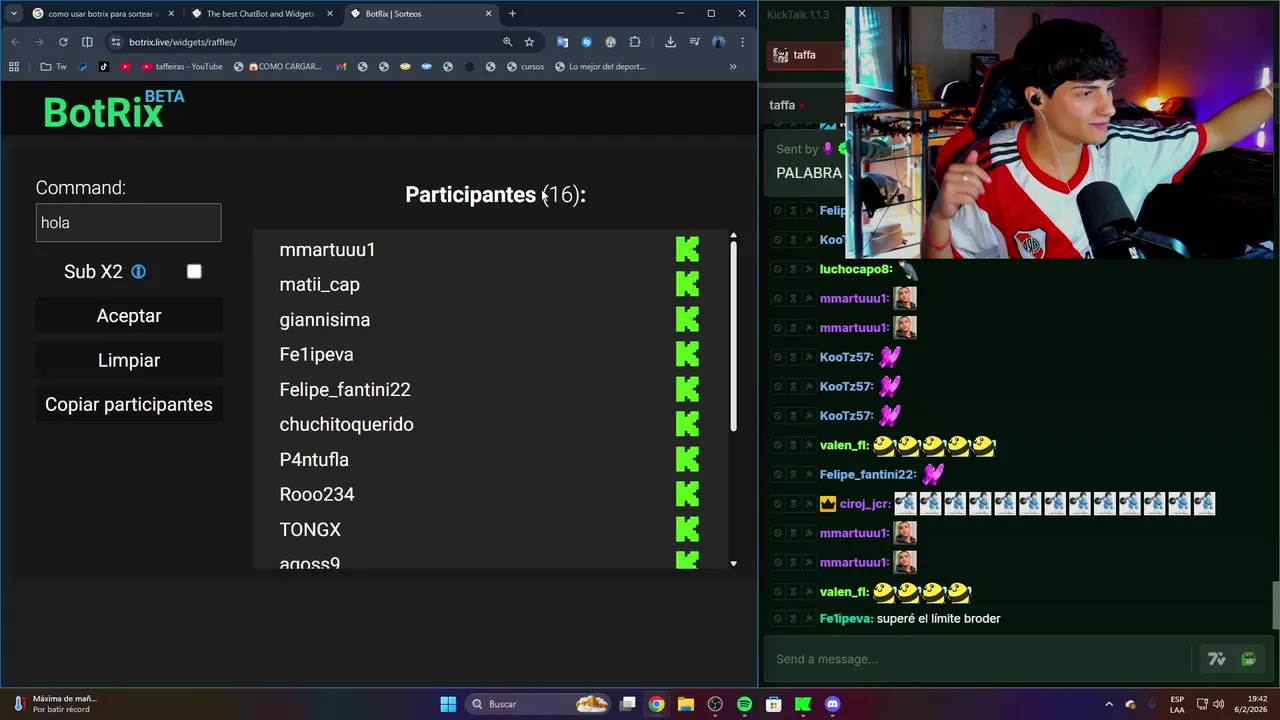Open the Chrome three-dot menu
The height and width of the screenshot is (720, 1280).
coord(742,42)
